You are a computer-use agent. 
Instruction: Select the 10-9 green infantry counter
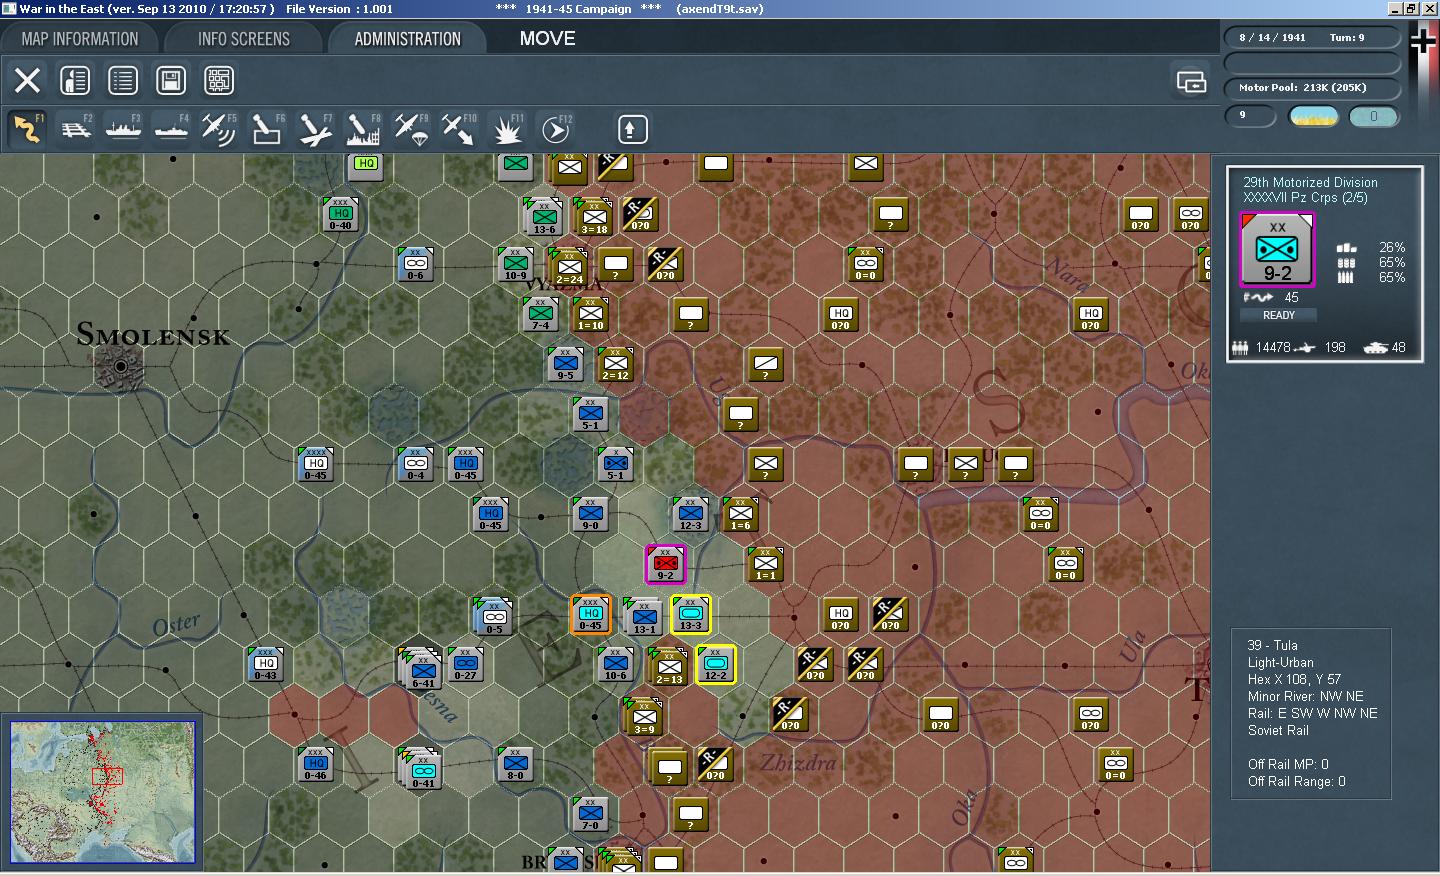(x=515, y=264)
